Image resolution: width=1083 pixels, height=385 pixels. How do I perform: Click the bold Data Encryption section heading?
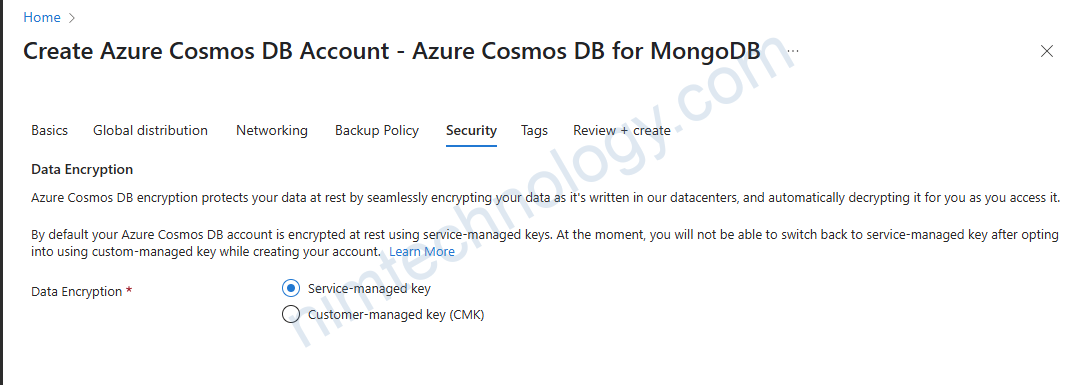coord(82,169)
